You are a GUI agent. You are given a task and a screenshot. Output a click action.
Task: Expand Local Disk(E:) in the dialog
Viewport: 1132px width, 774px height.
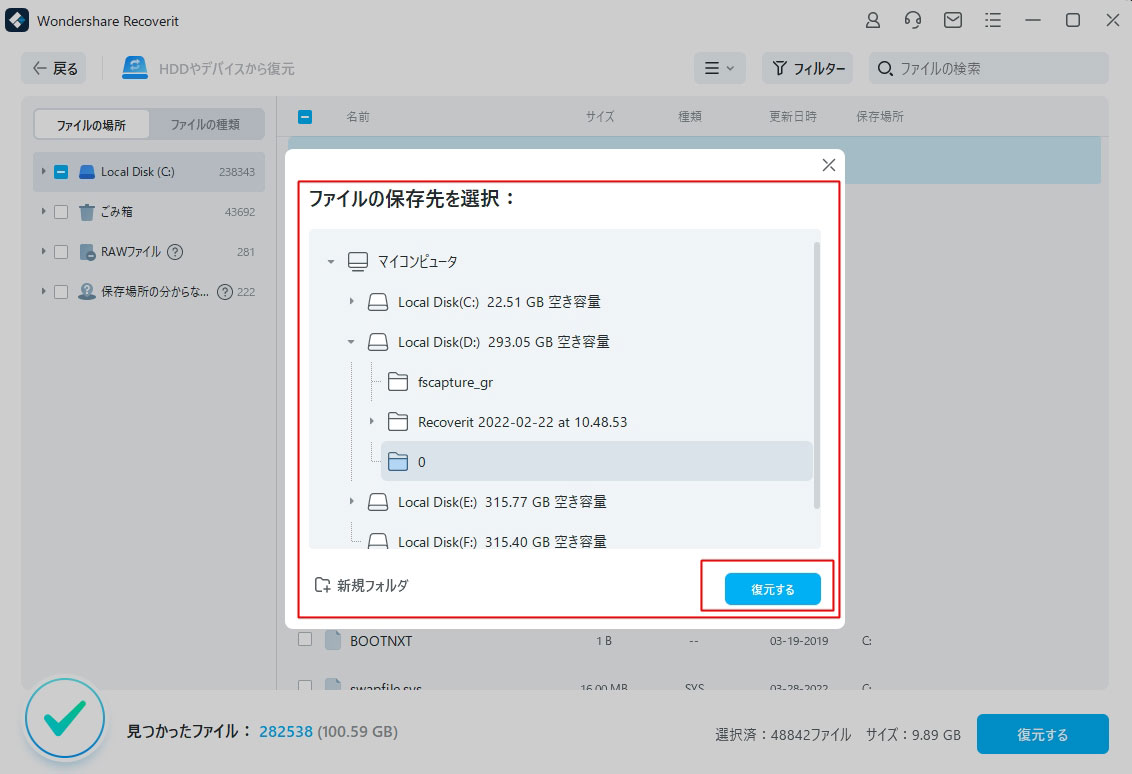(x=352, y=501)
